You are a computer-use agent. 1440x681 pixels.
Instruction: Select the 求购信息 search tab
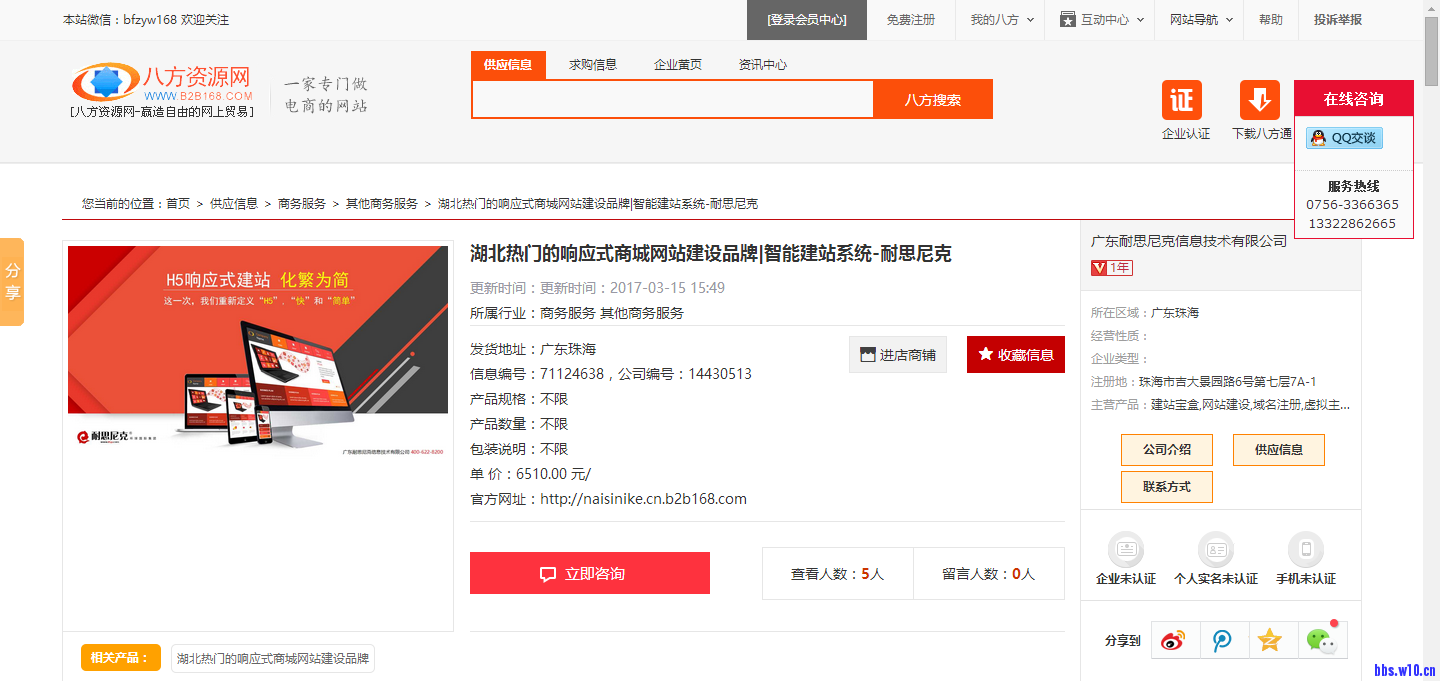tap(593, 65)
